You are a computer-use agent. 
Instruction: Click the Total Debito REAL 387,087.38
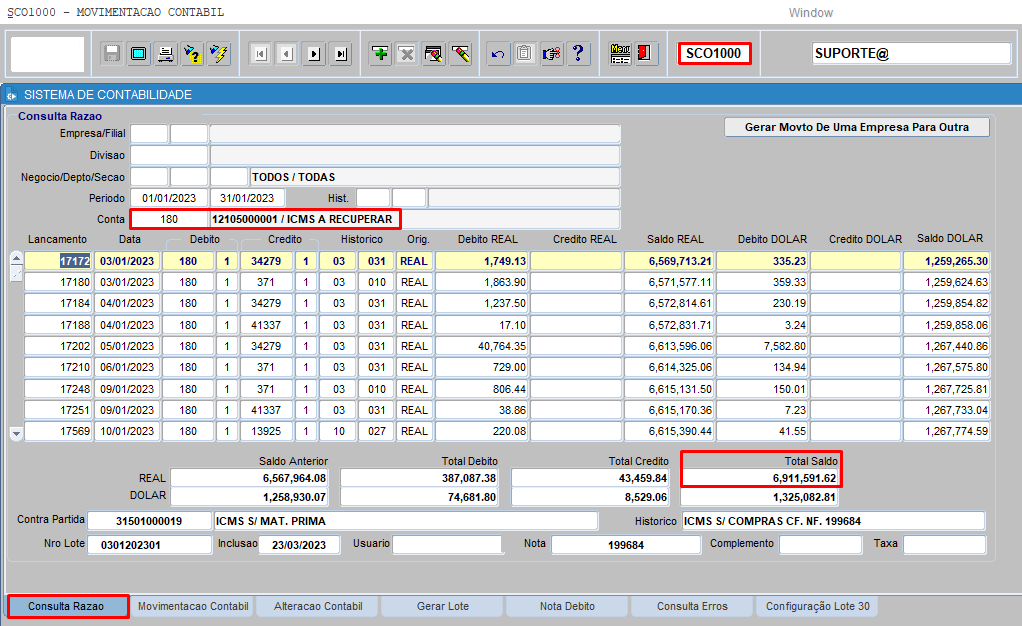click(418, 478)
